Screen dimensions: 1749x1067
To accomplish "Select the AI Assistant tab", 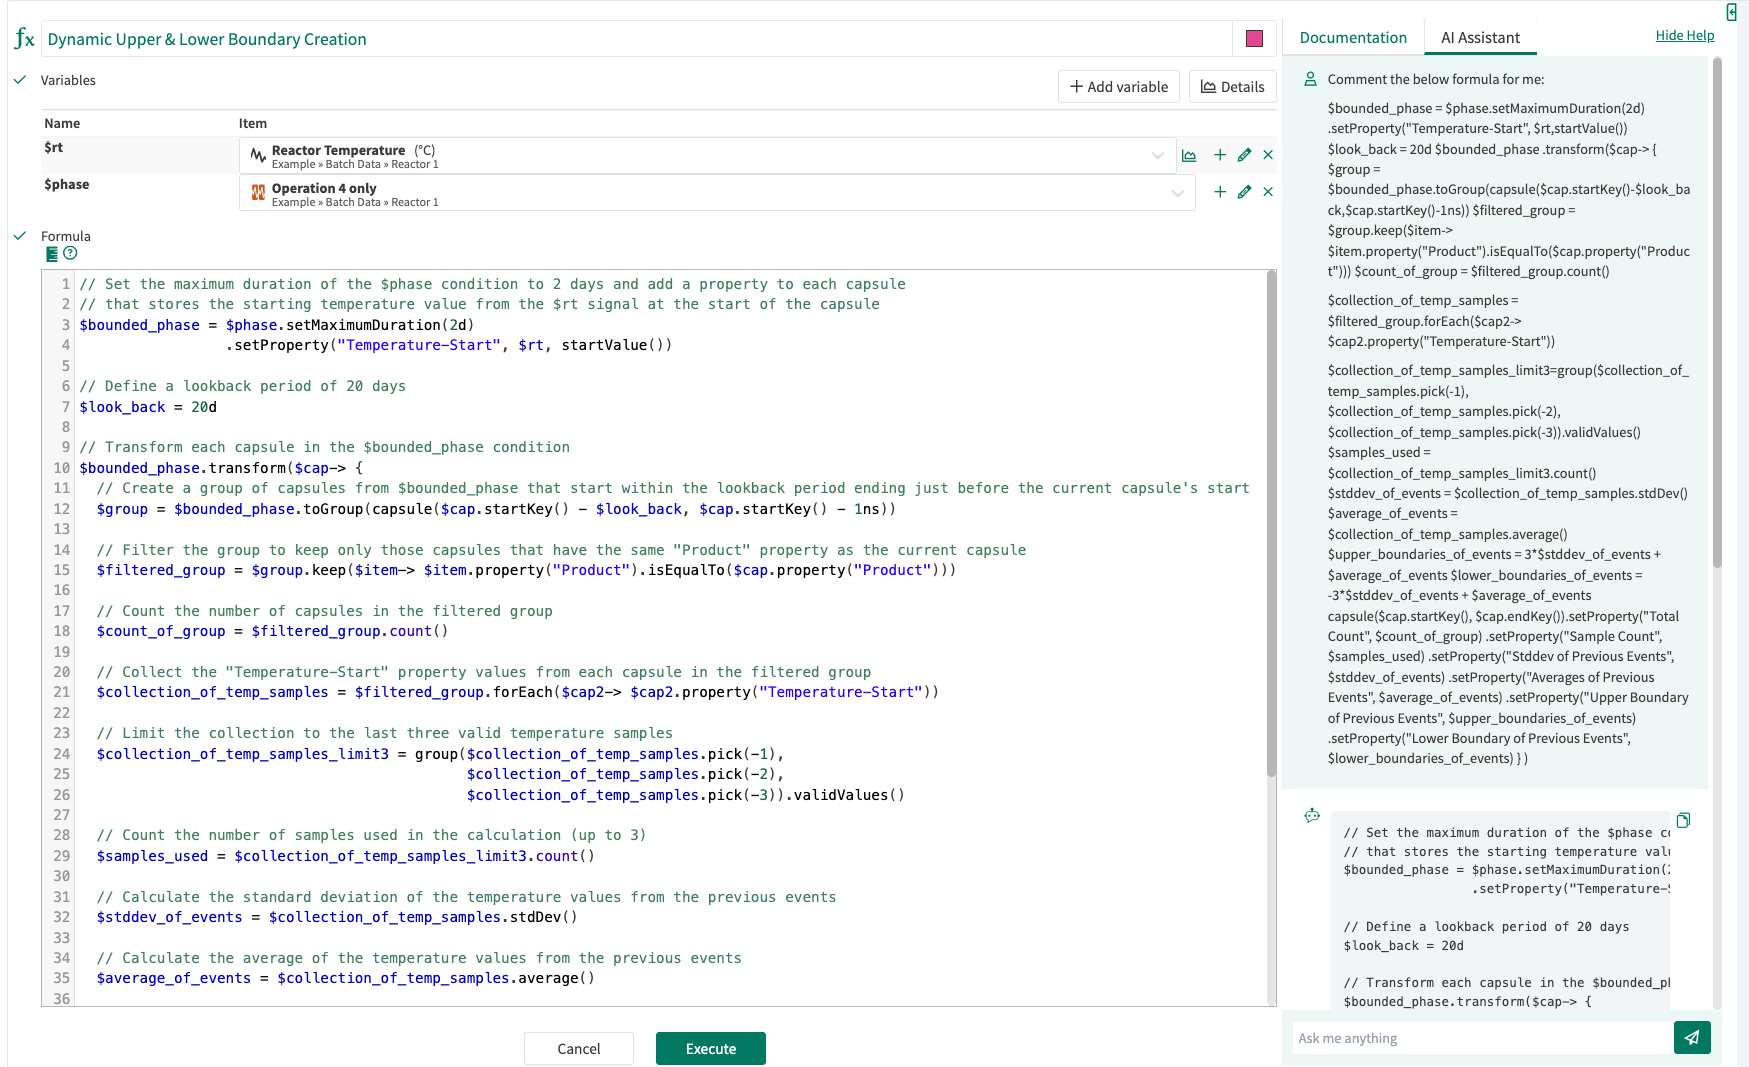I will click(1480, 36).
